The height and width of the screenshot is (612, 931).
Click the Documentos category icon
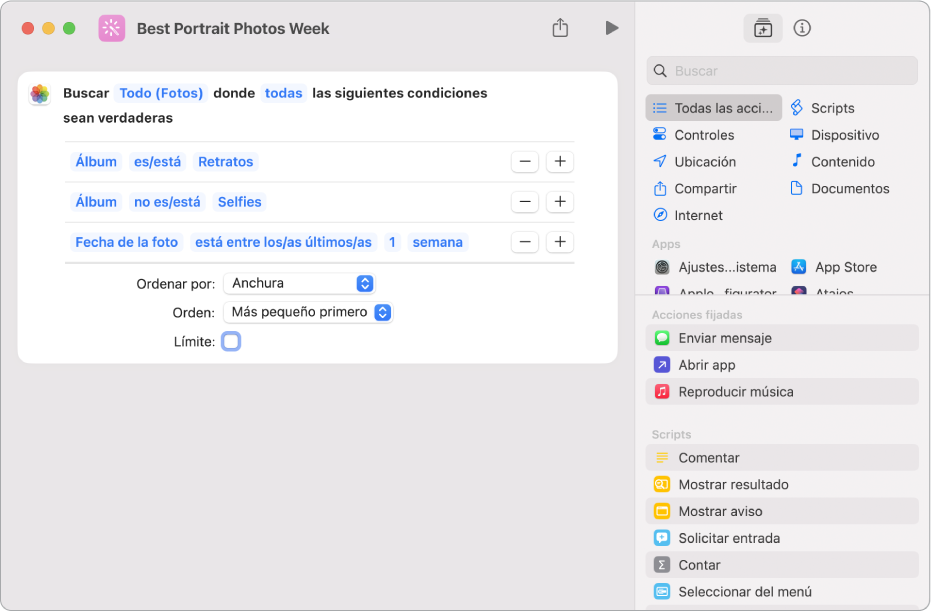(797, 188)
